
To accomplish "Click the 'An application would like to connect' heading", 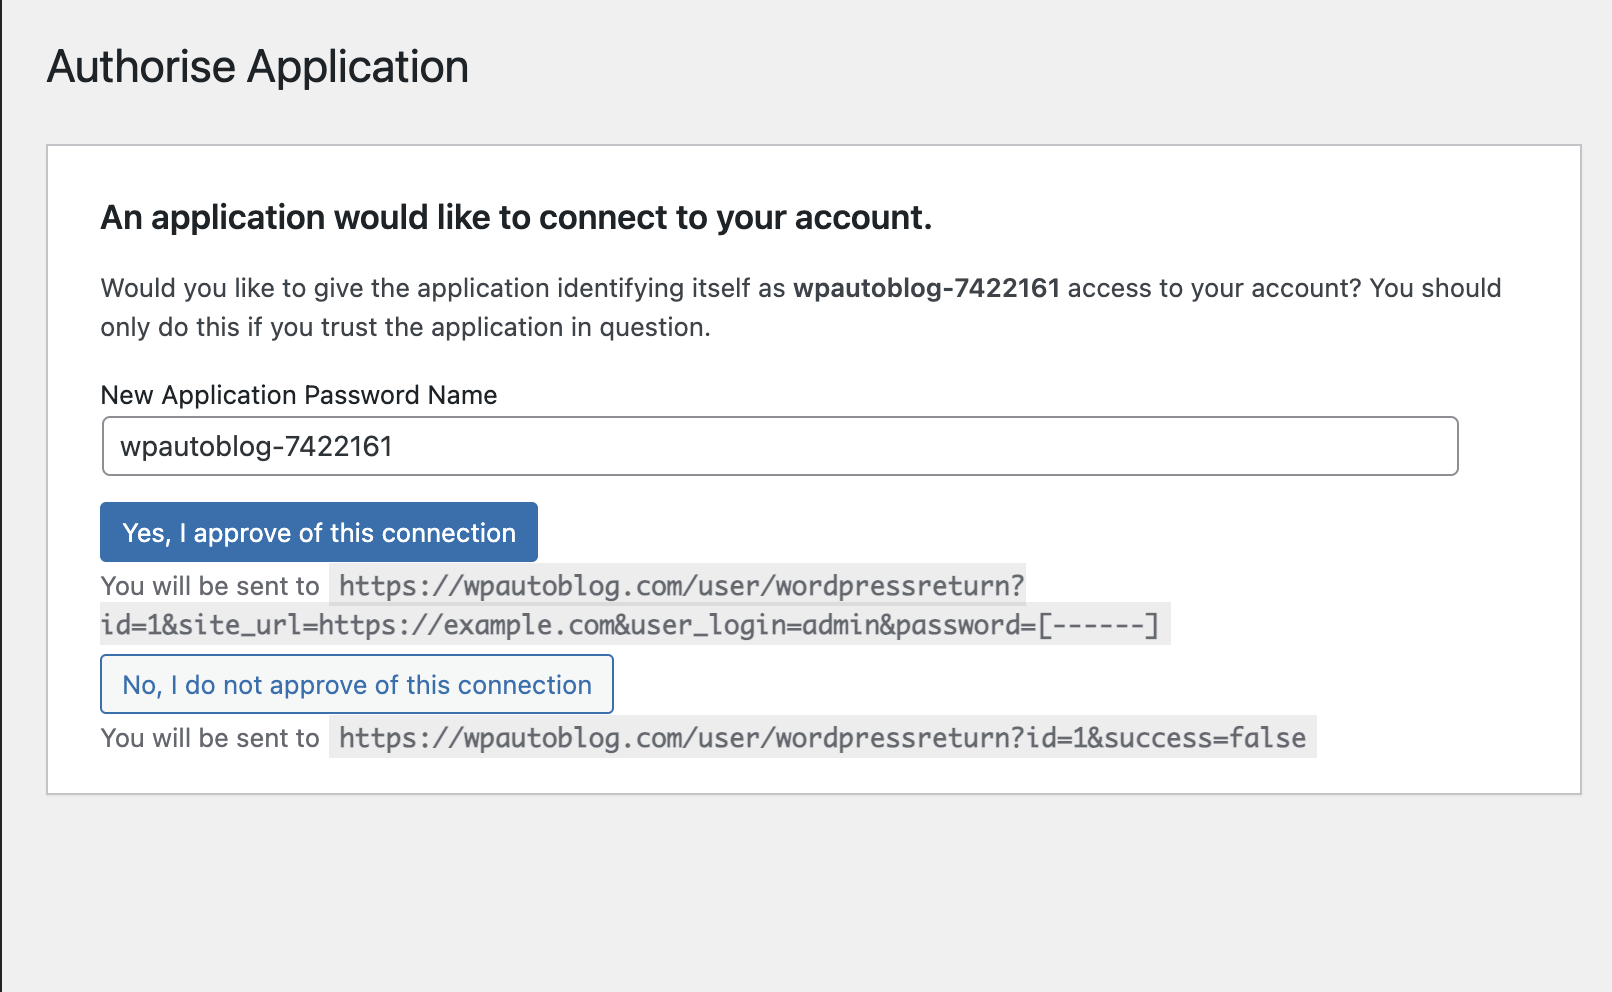I will [x=516, y=217].
